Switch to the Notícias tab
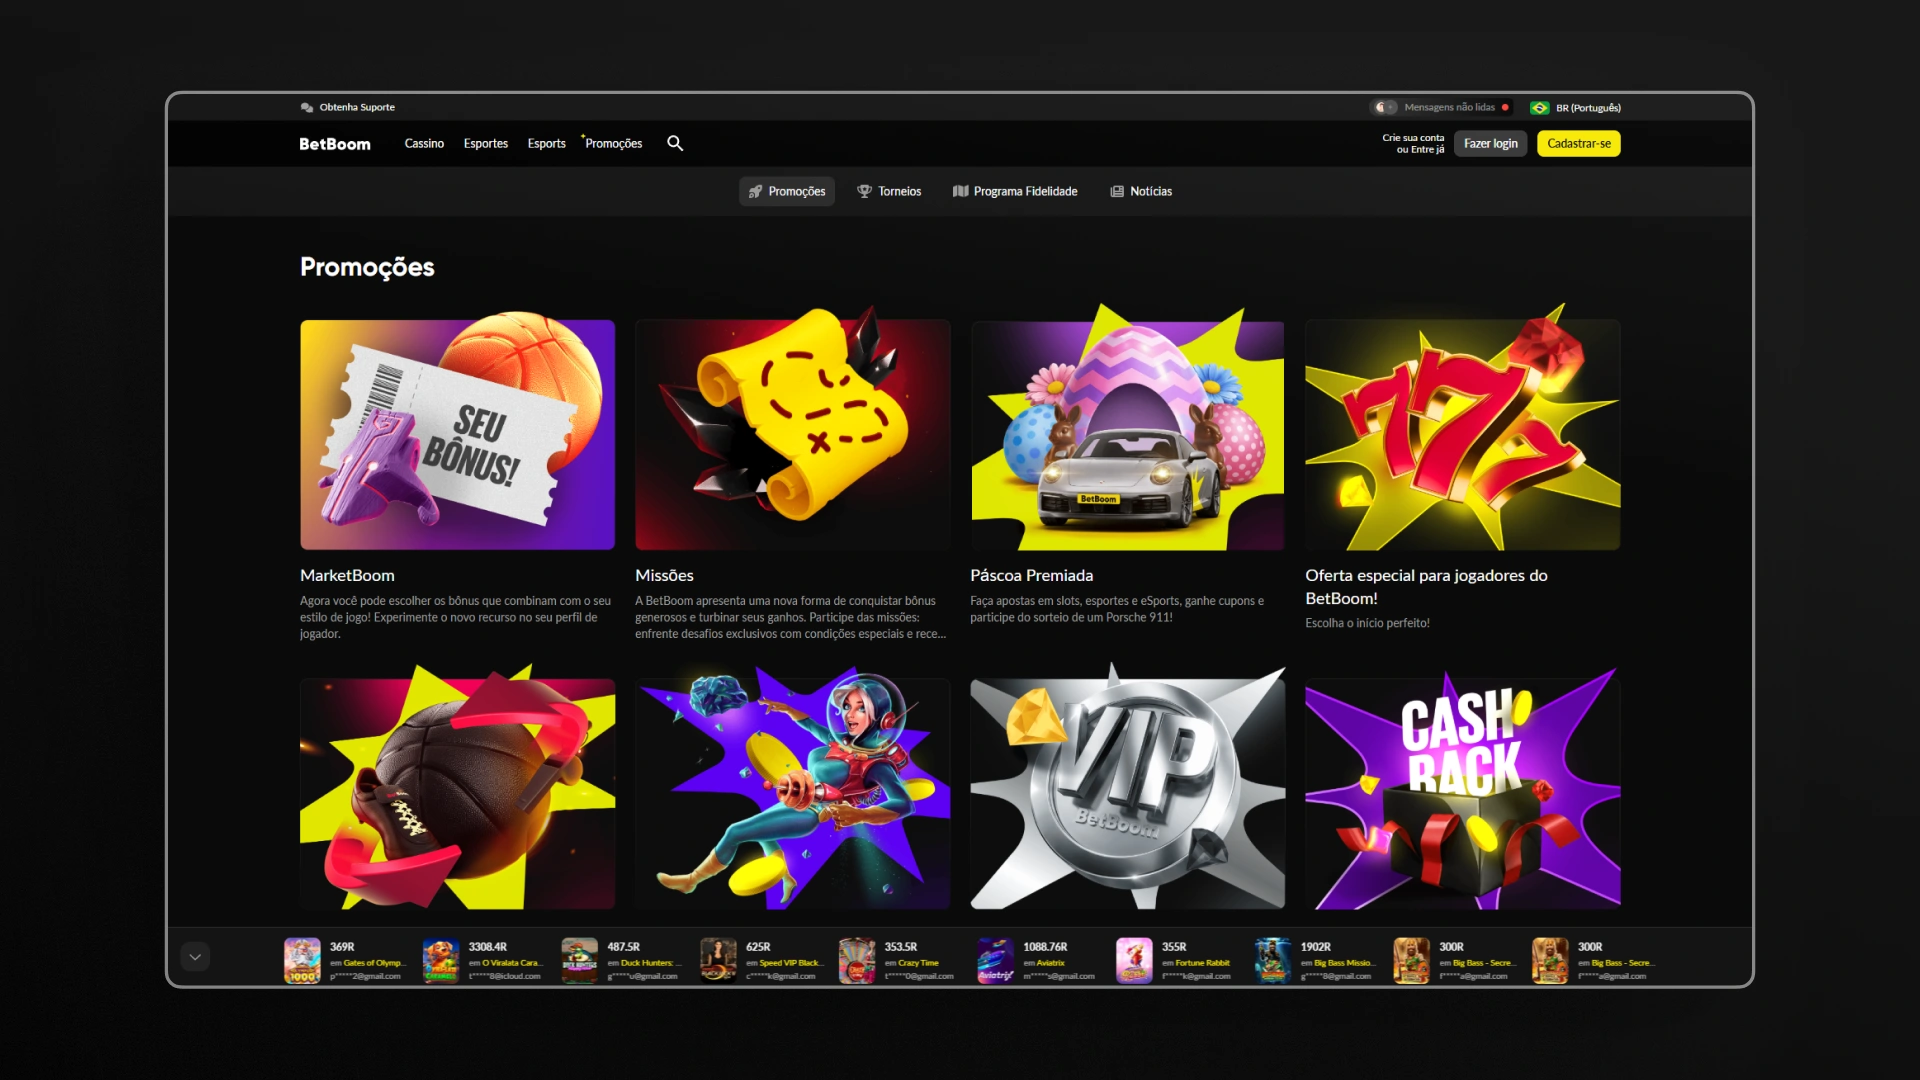This screenshot has height=1080, width=1920. (x=1141, y=191)
